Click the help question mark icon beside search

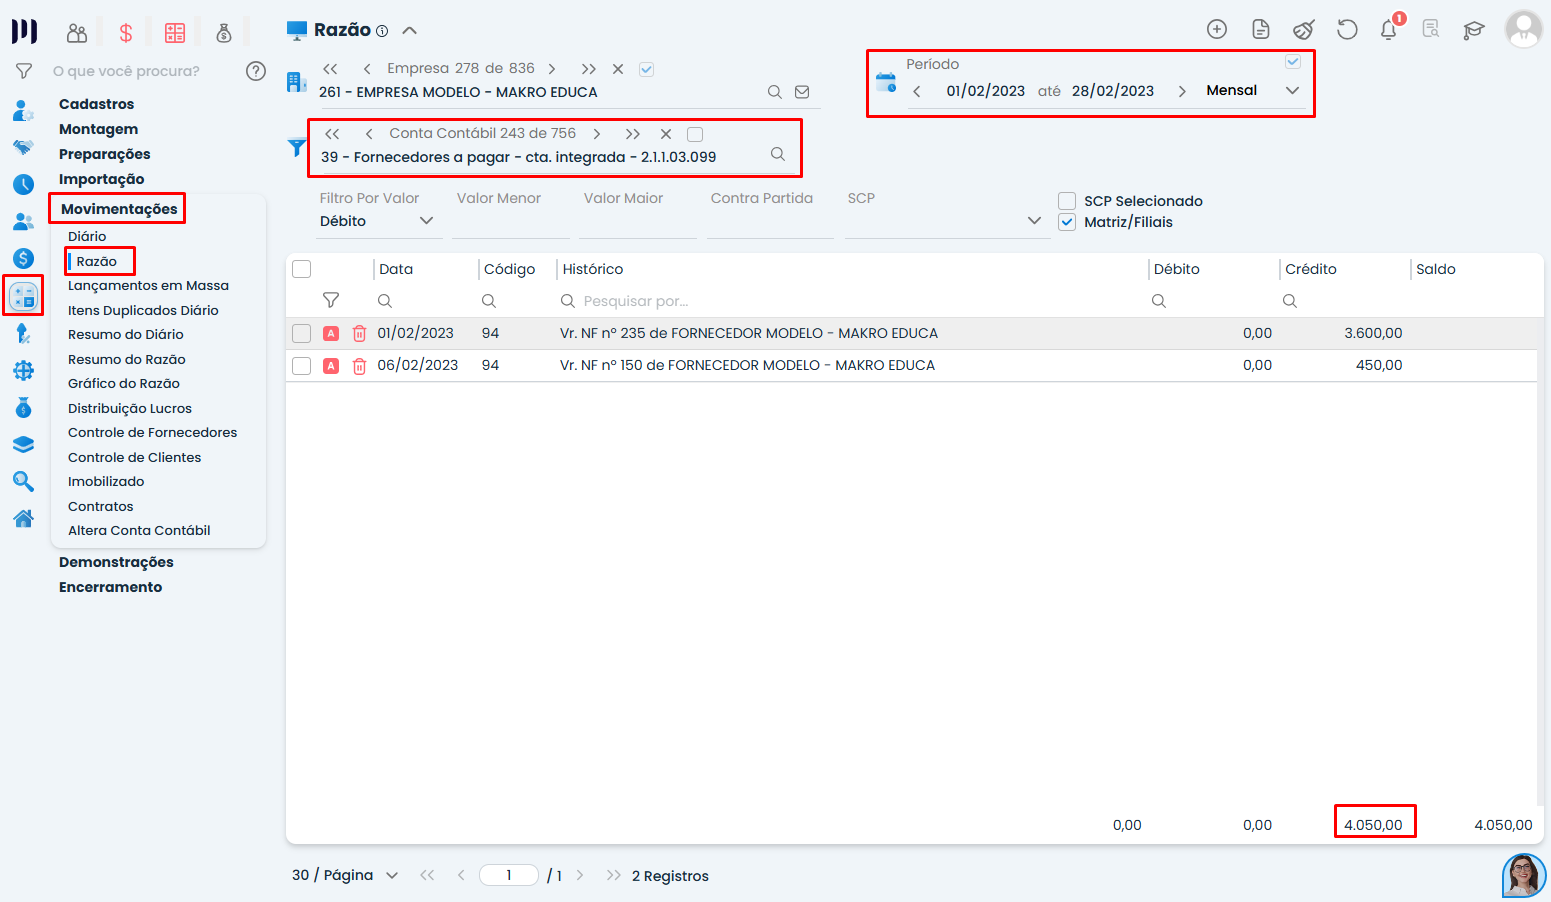[256, 71]
